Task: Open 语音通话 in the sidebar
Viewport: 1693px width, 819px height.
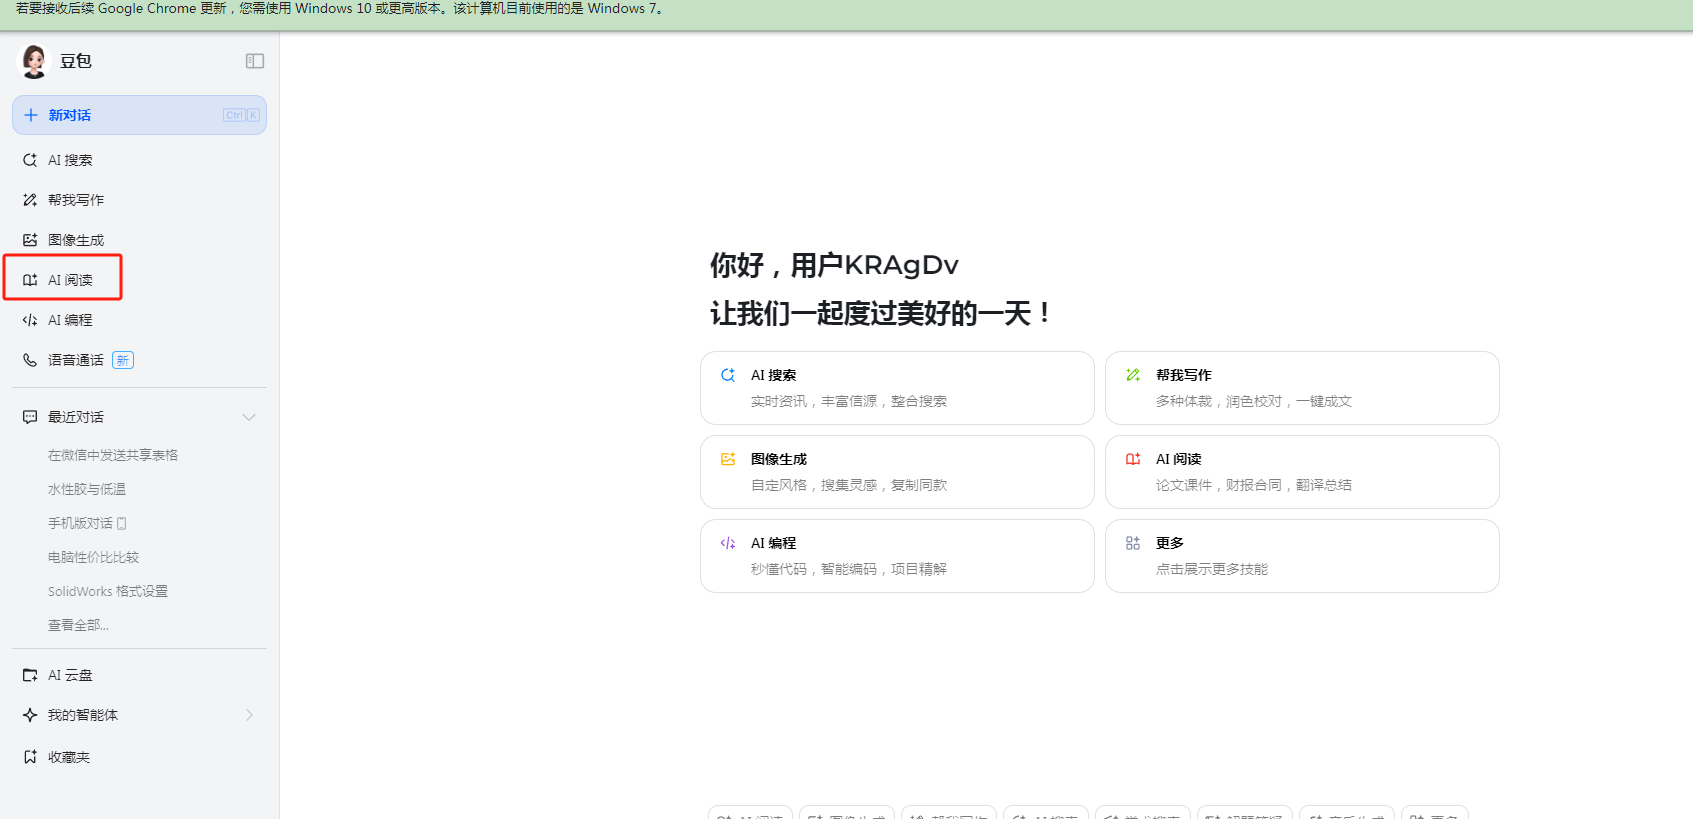Action: coord(139,360)
